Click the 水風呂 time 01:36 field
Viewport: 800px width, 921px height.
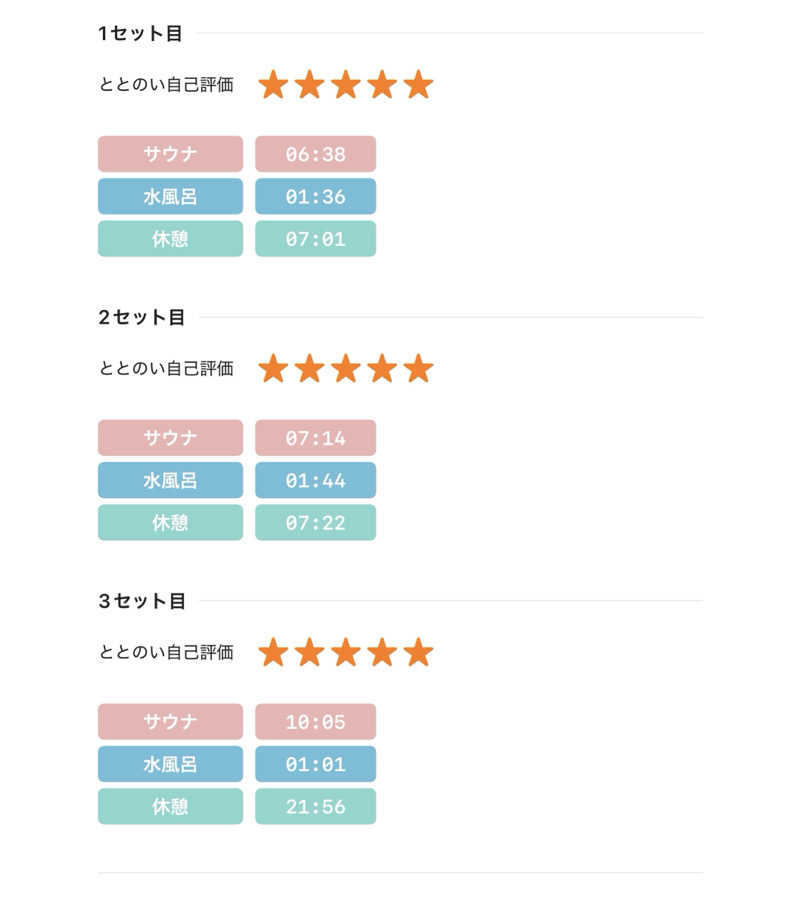(315, 197)
